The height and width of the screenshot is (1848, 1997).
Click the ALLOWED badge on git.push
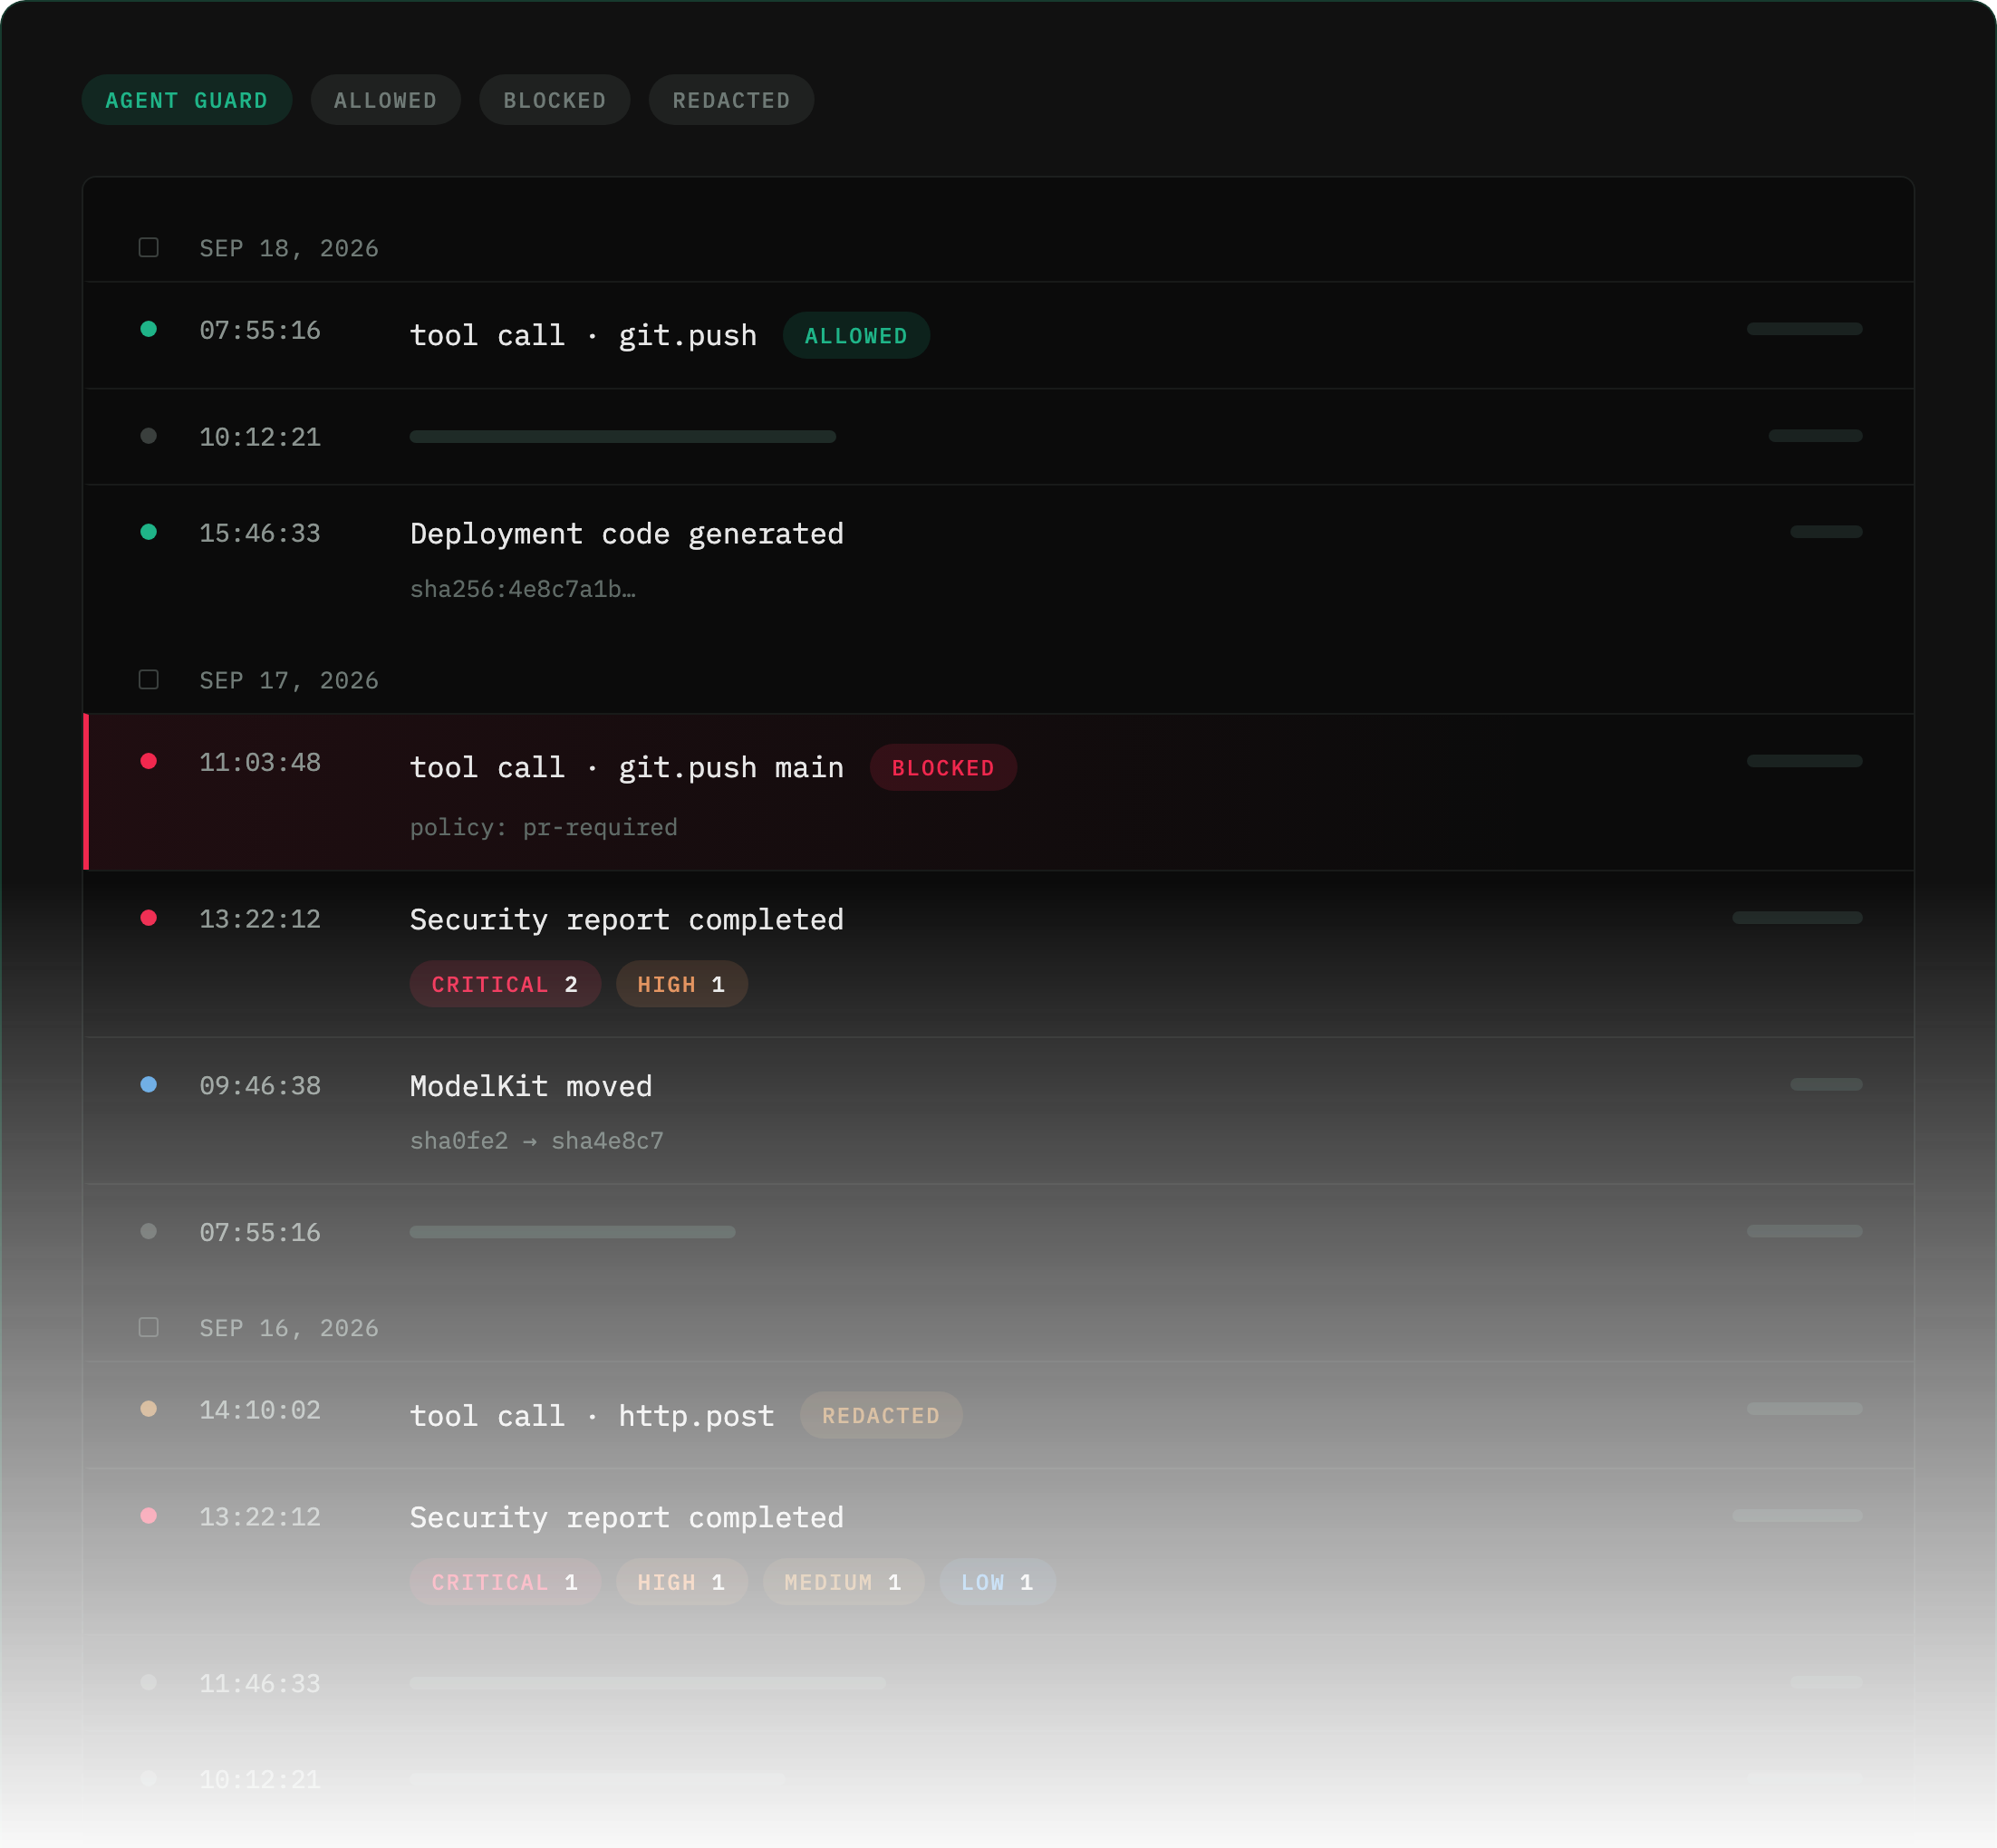[856, 336]
